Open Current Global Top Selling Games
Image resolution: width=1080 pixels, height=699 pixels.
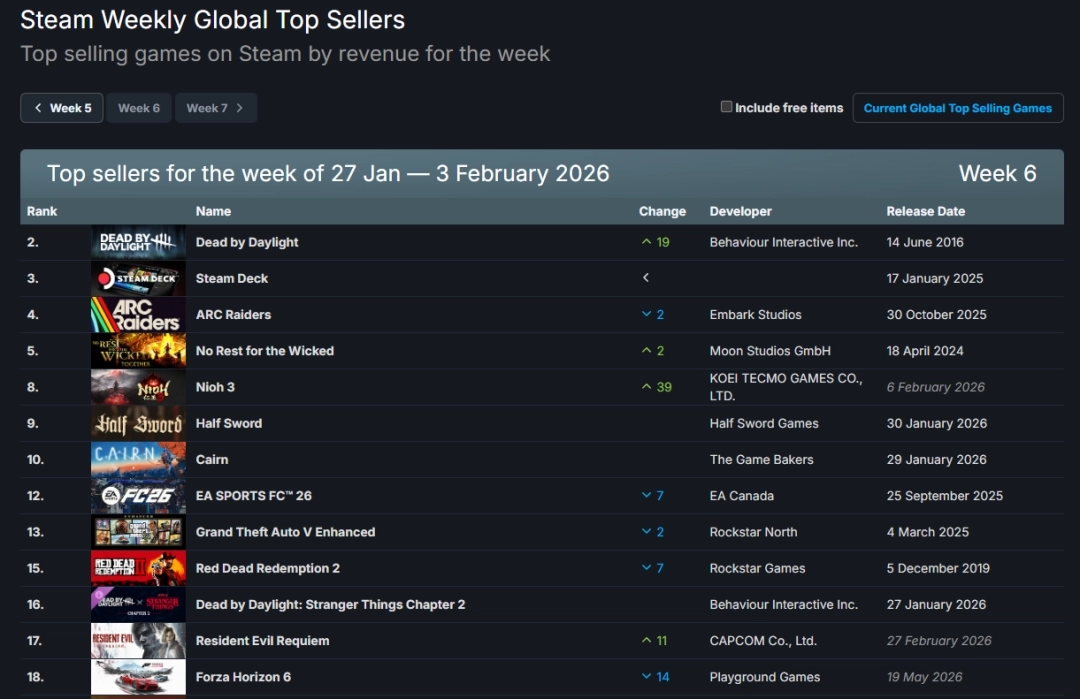[x=957, y=108]
